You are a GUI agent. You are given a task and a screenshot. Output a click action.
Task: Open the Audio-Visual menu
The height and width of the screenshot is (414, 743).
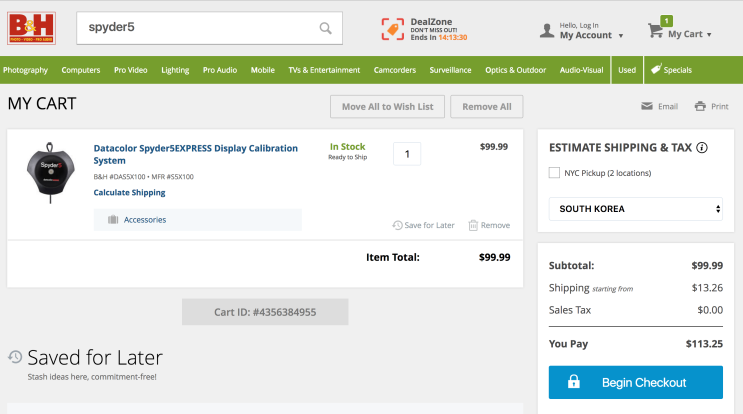tap(581, 70)
